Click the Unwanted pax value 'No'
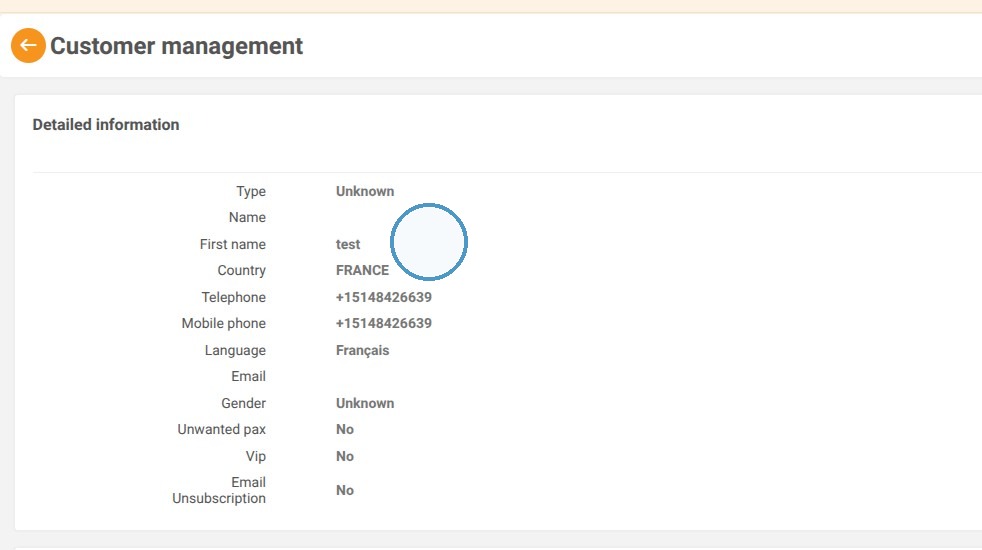Image resolution: width=982 pixels, height=550 pixels. point(345,429)
